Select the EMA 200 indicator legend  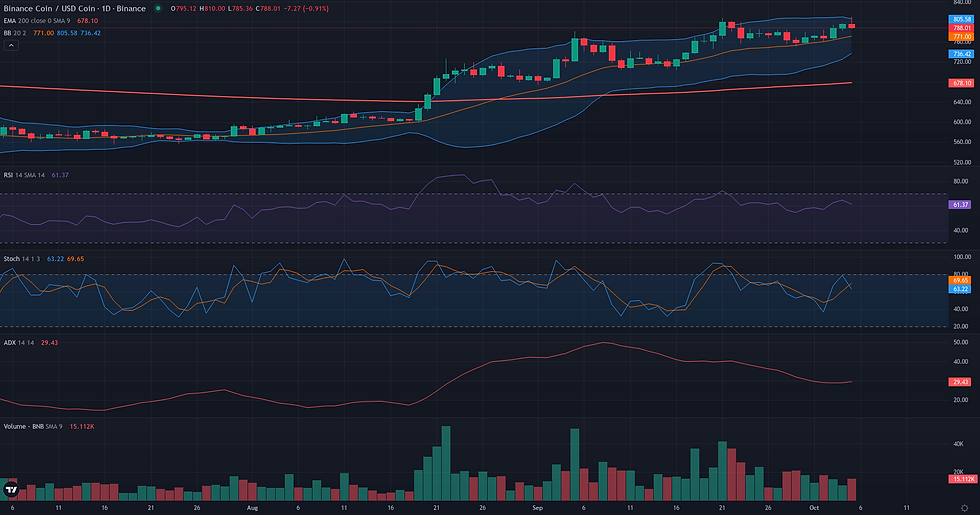pyautogui.click(x=37, y=21)
